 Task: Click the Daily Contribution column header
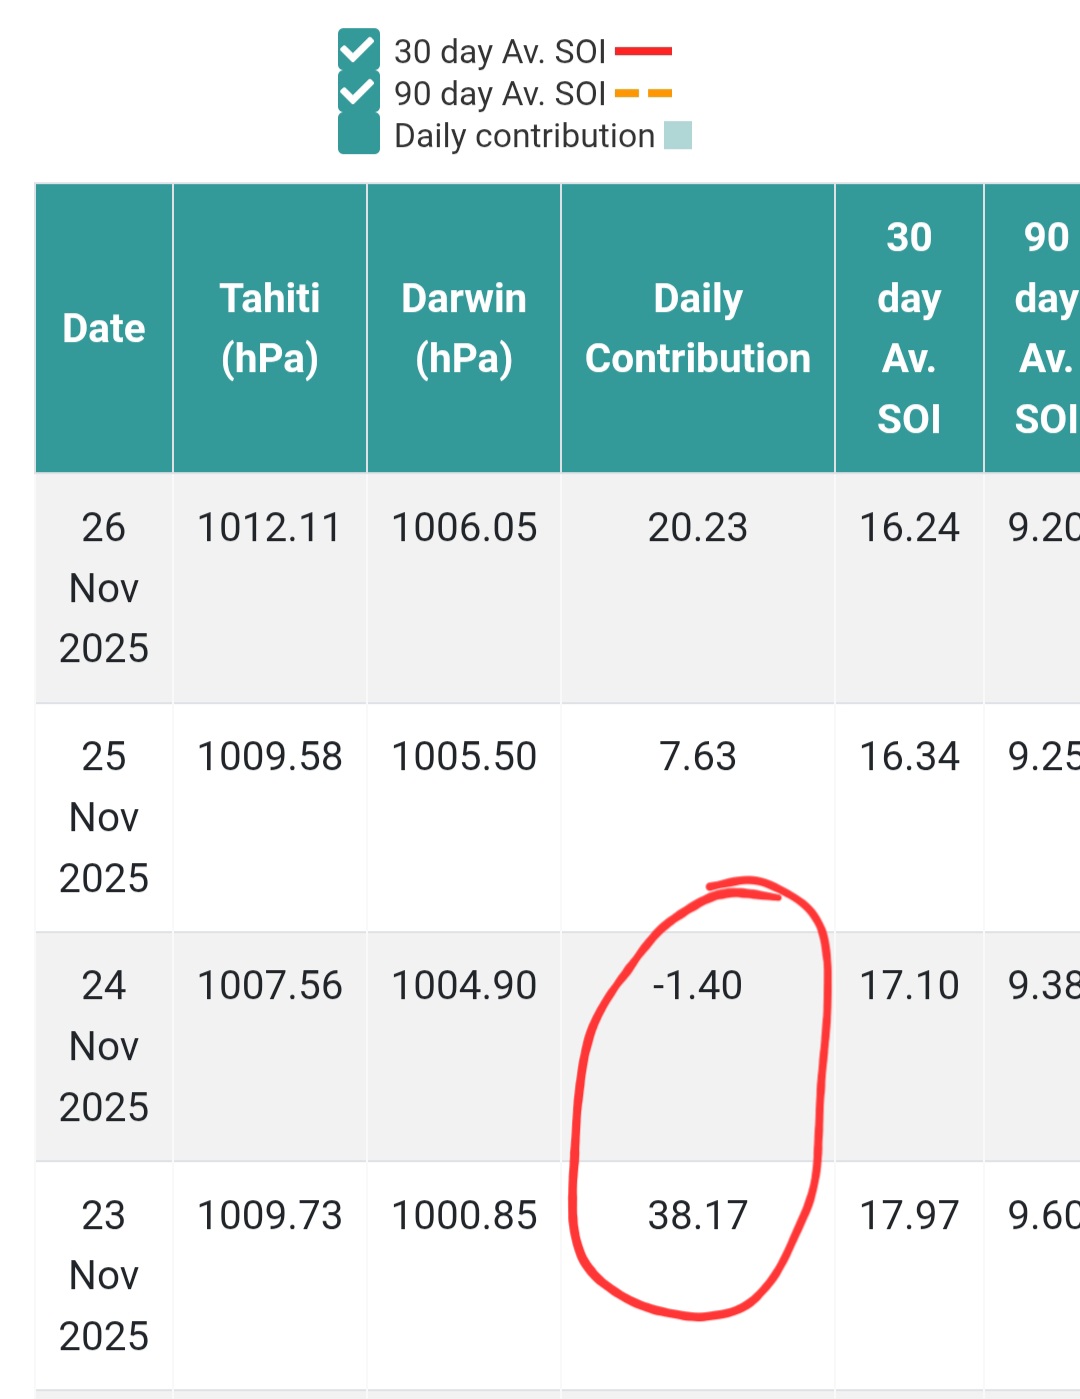(698, 328)
